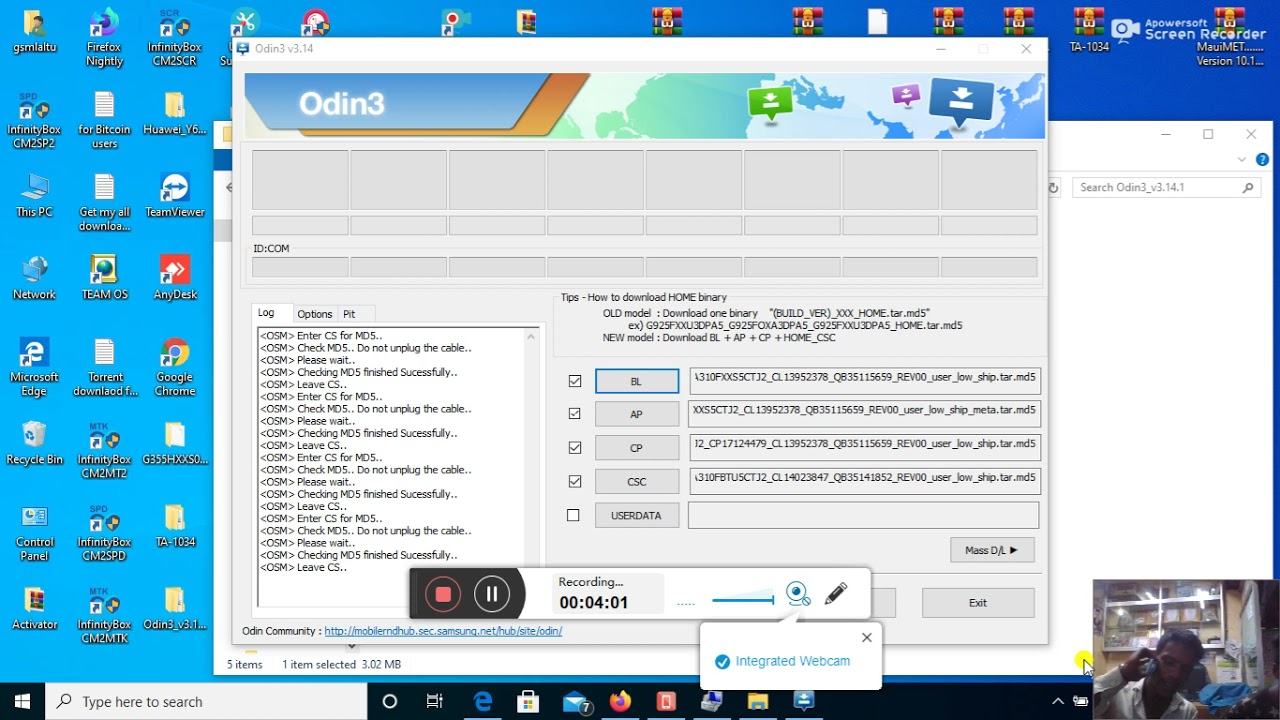Select the Huawei_Y6 folder on desktop
The width and height of the screenshot is (1280, 720).
coord(174,115)
